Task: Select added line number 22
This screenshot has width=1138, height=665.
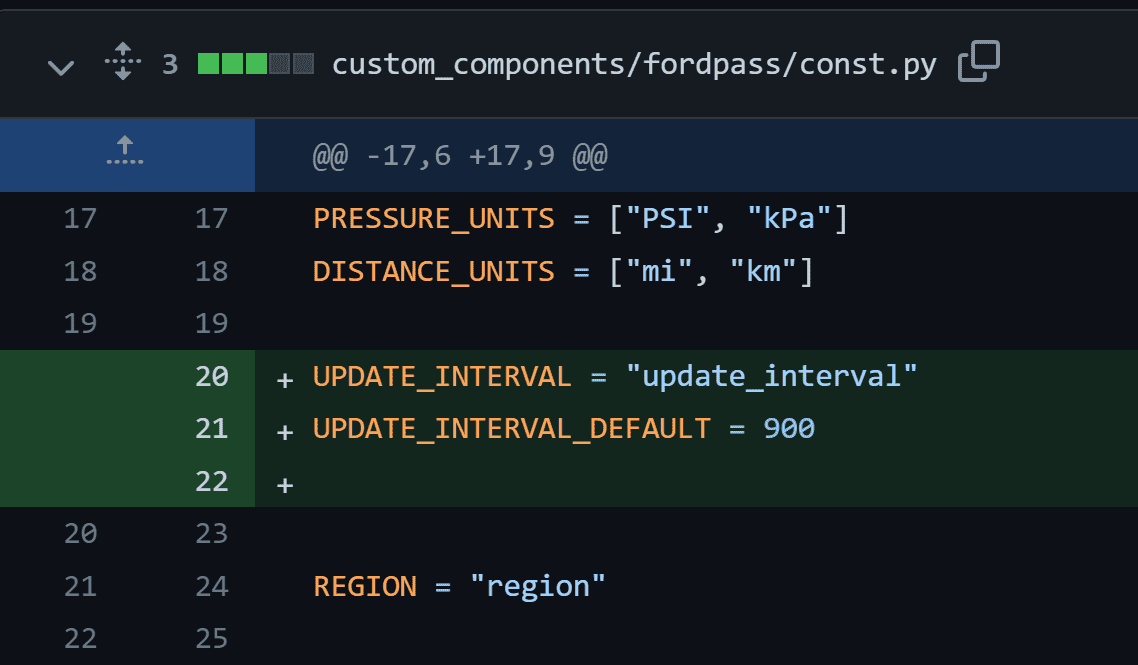Action: [211, 481]
